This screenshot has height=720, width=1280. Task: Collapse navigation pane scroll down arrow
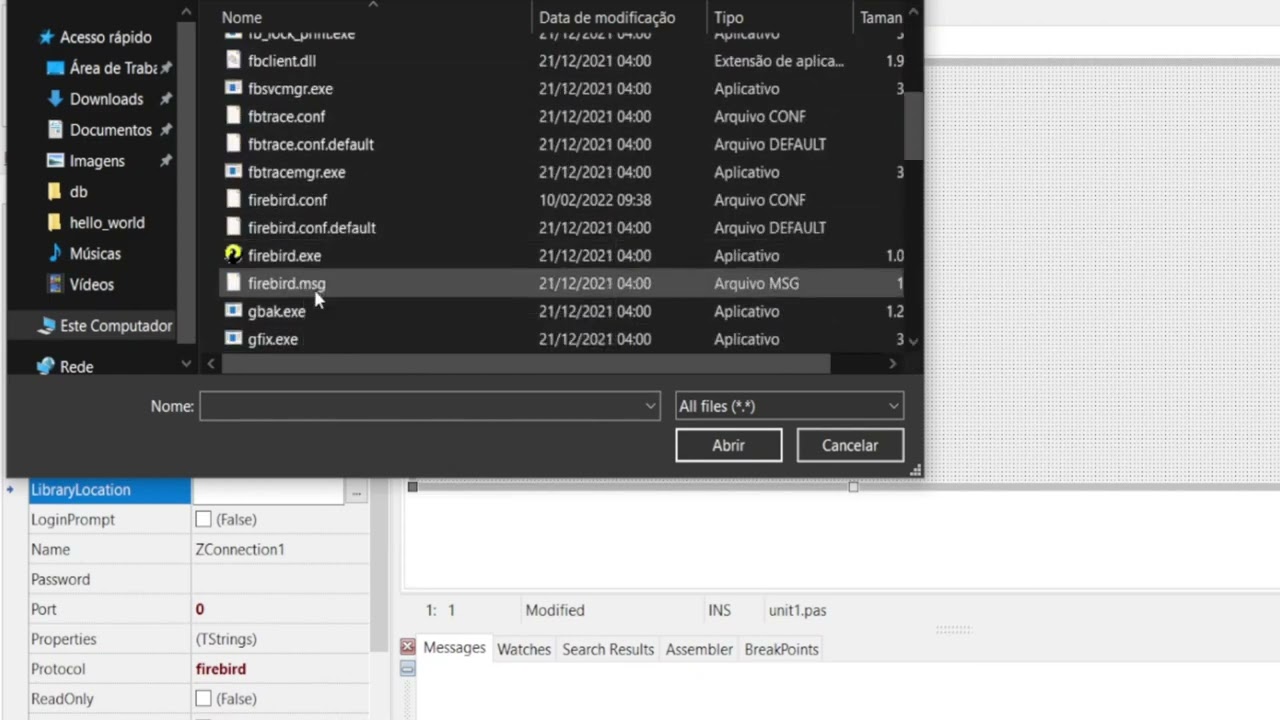(x=186, y=364)
